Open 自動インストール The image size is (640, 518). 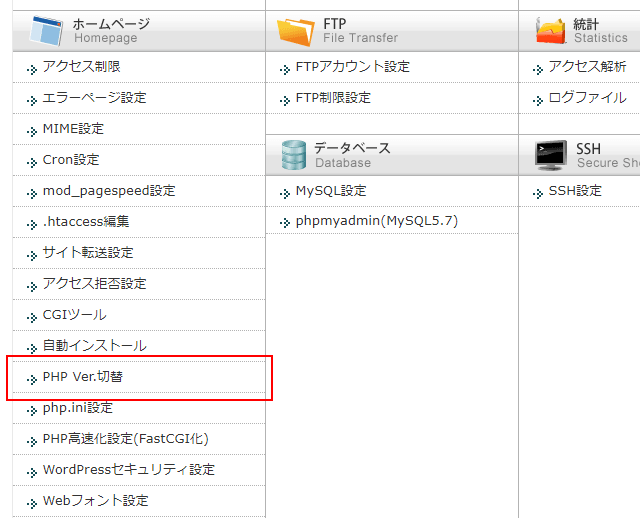(x=95, y=346)
